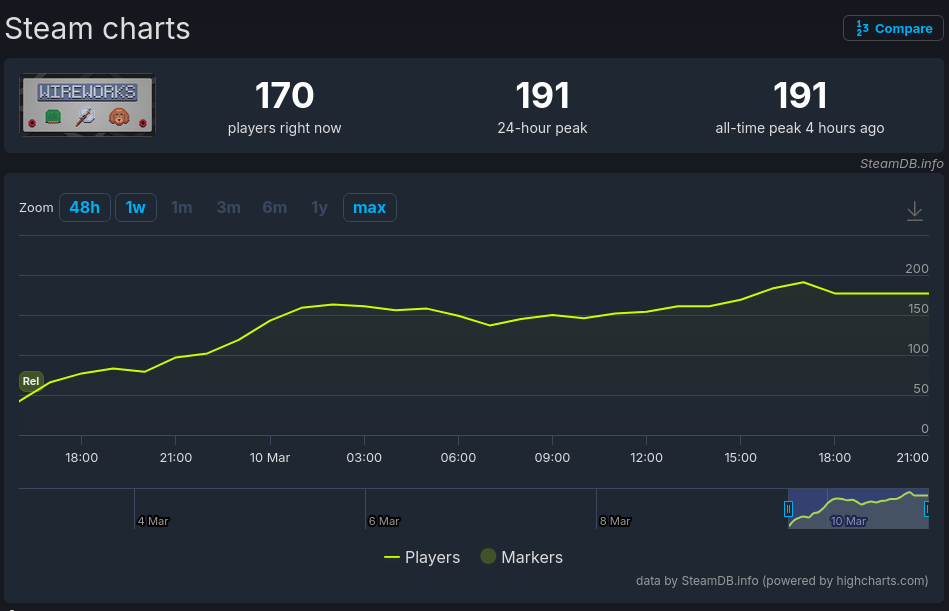This screenshot has width=949, height=611.
Task: Open the Wireworks game thumbnail
Action: 87,105
